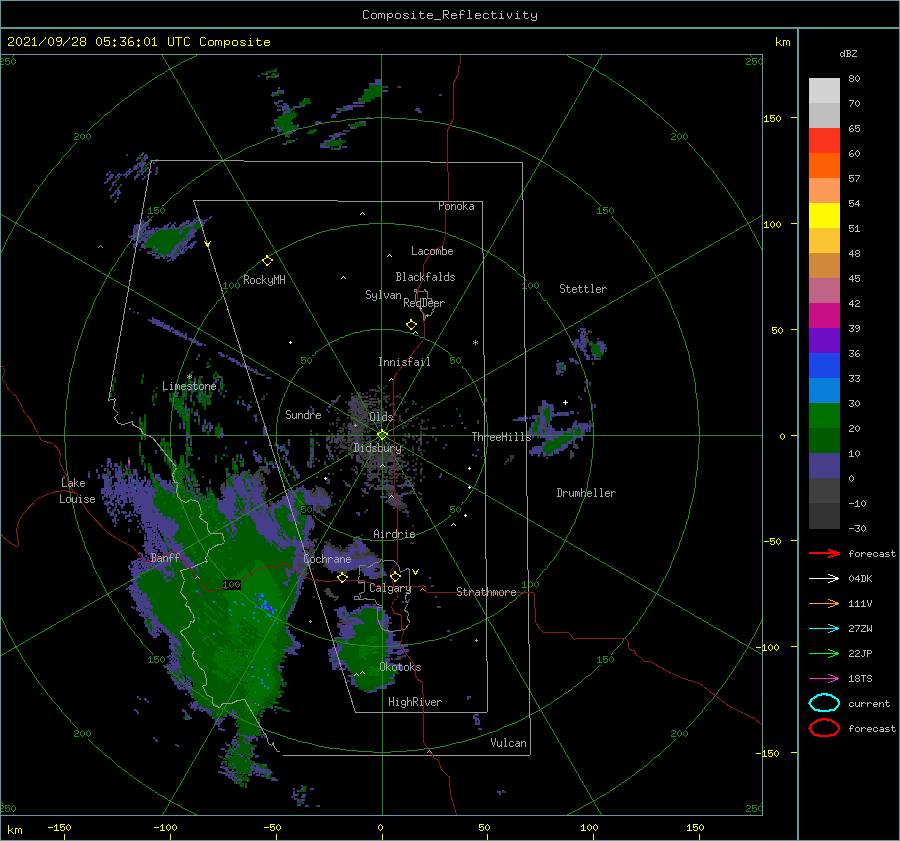This screenshot has height=841, width=900.
Task: Click the Airdrie label
Action: (394, 534)
